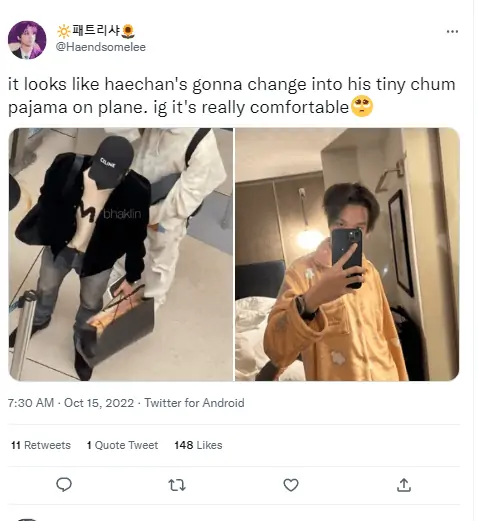Image resolution: width=478 pixels, height=521 pixels.
Task: Click the pleading emoji after 'comfortable'
Action: (362, 107)
